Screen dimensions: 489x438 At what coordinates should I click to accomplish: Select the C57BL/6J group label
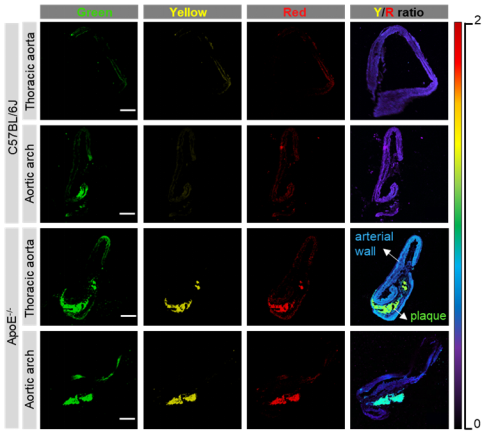point(12,123)
